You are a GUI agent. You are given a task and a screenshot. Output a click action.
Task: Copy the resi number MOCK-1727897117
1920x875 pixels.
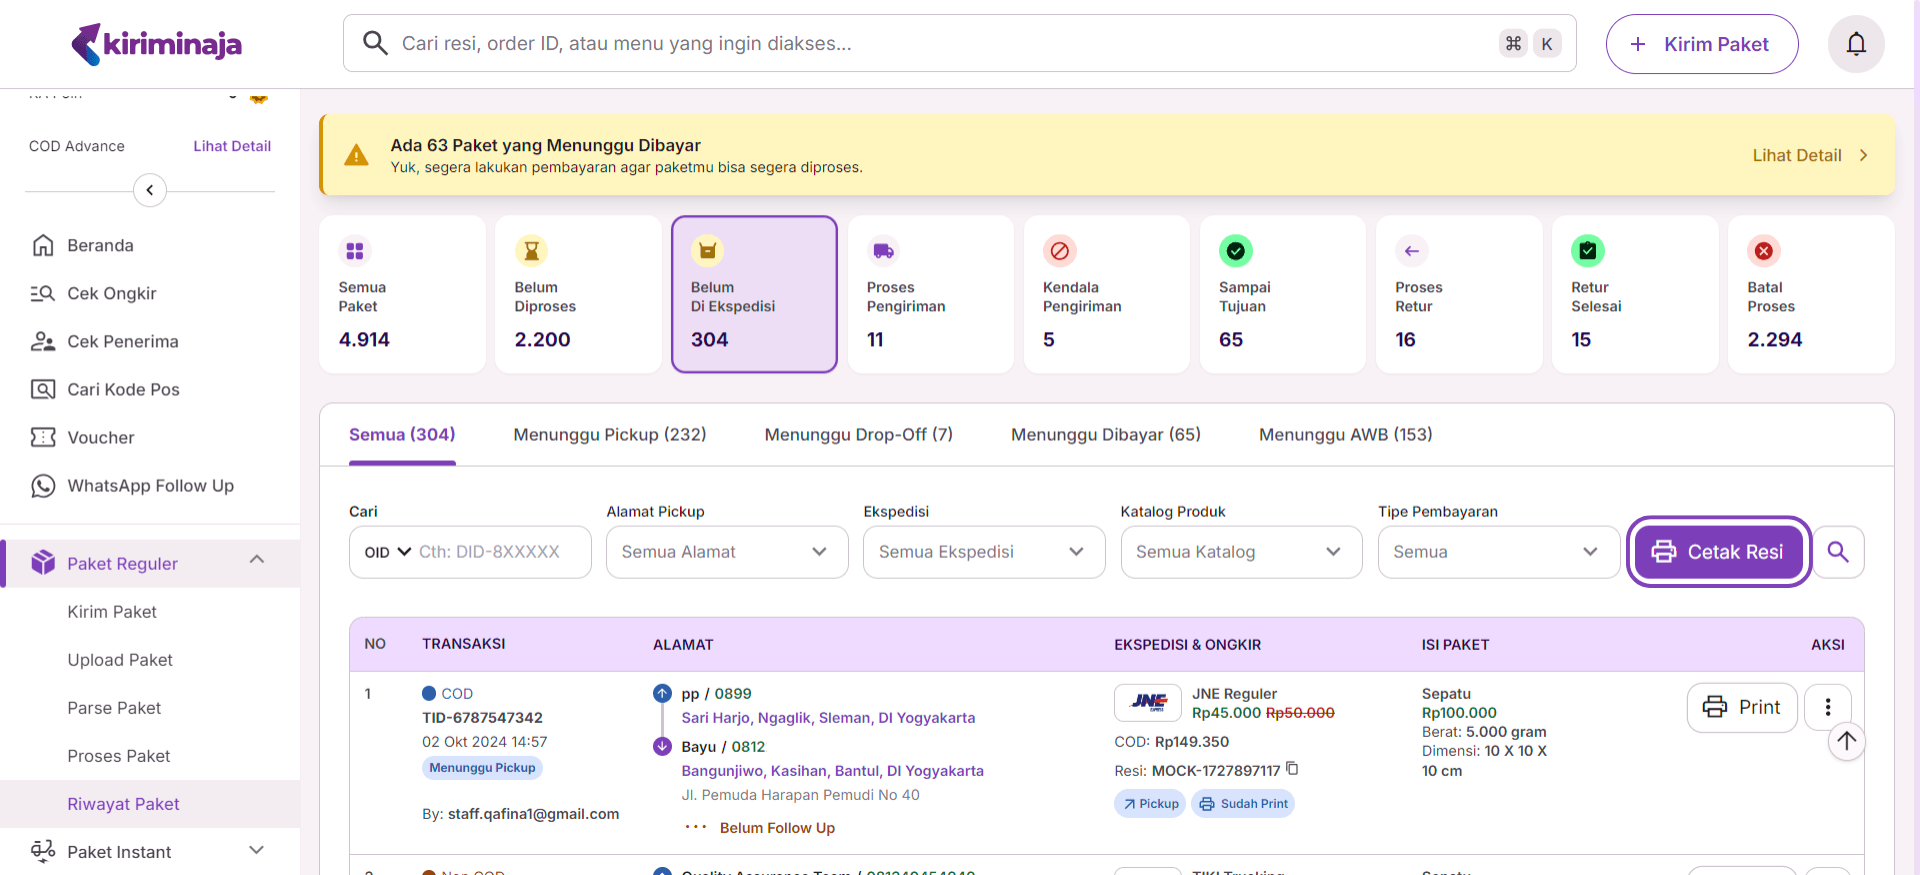click(1292, 769)
